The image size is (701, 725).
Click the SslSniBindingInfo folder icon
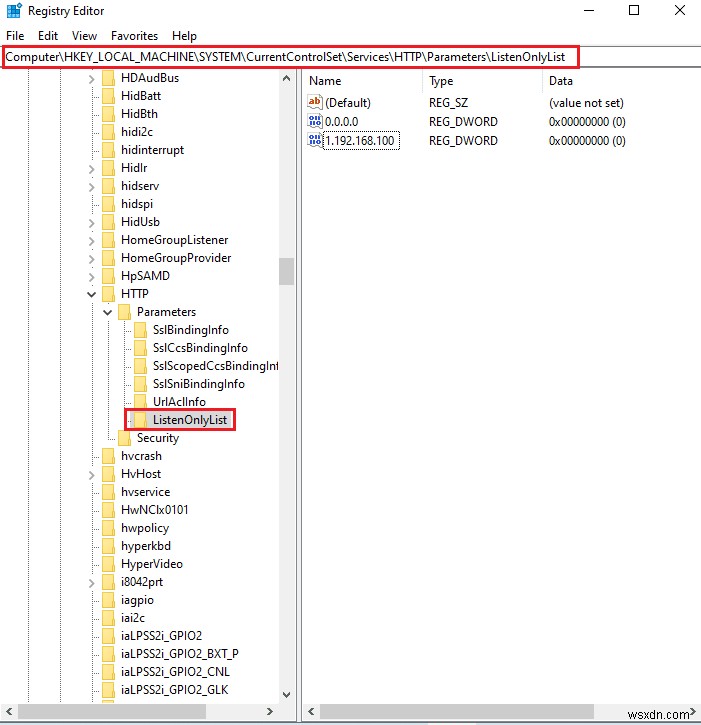click(x=141, y=384)
